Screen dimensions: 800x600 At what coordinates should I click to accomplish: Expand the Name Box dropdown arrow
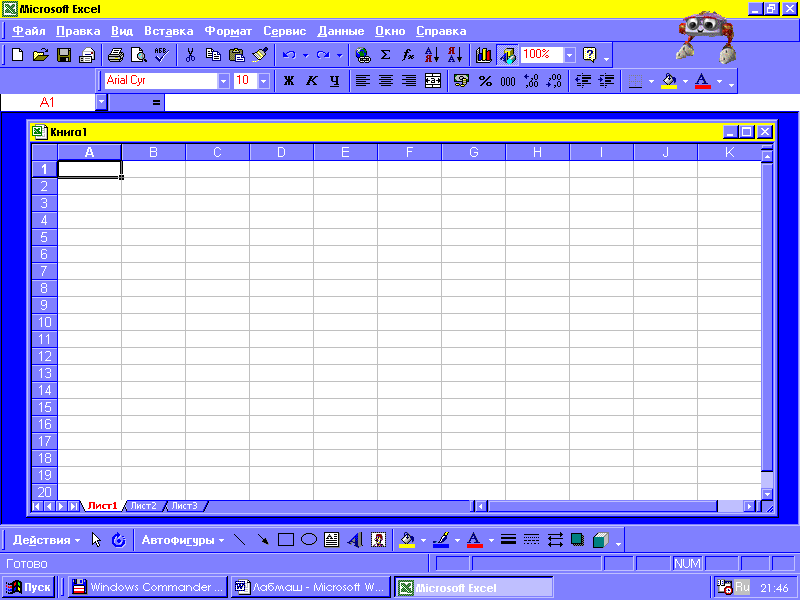pyautogui.click(x=101, y=103)
